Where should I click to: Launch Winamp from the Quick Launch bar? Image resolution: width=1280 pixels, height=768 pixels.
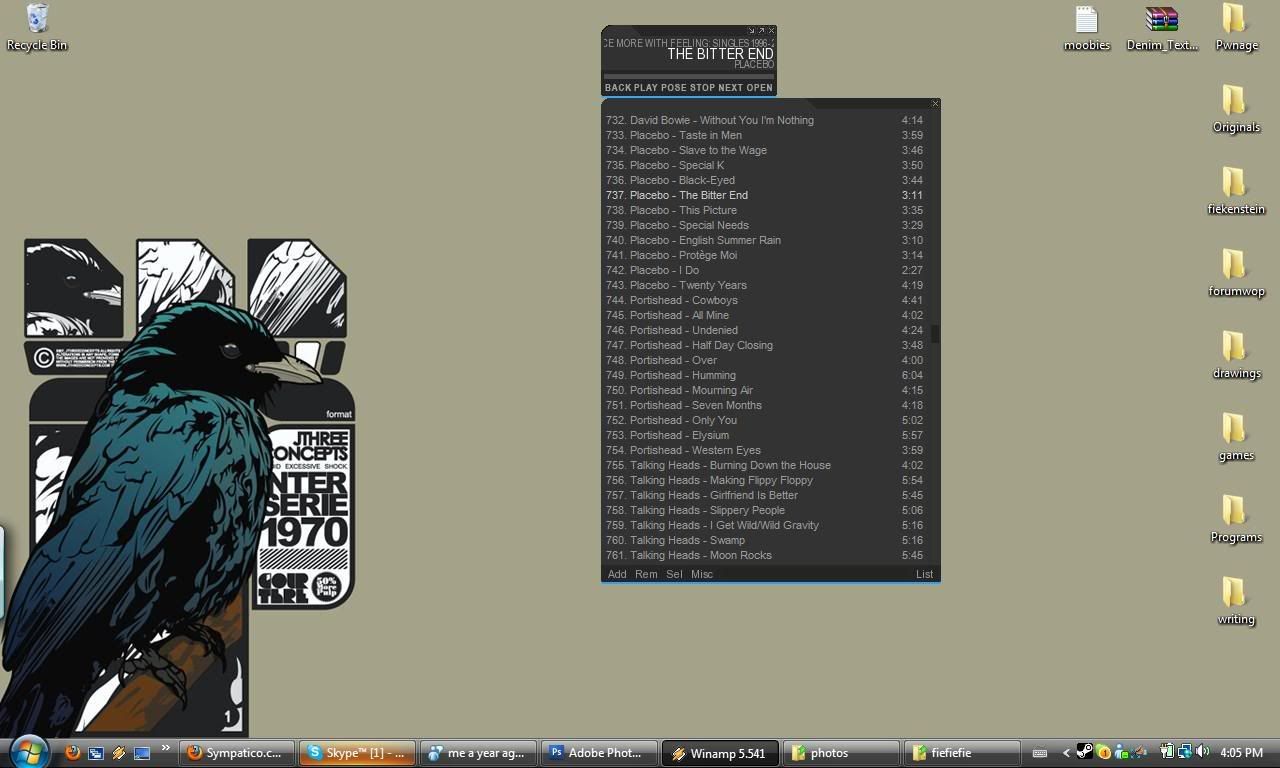point(119,753)
